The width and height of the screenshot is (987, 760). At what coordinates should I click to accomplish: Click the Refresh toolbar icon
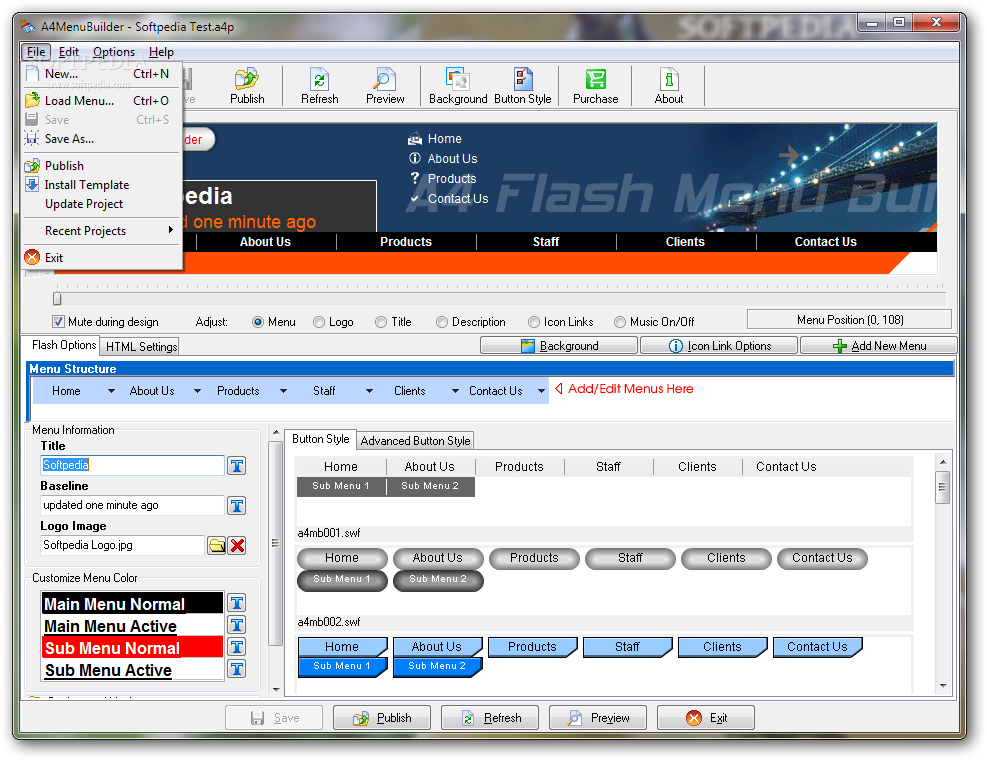[x=319, y=86]
